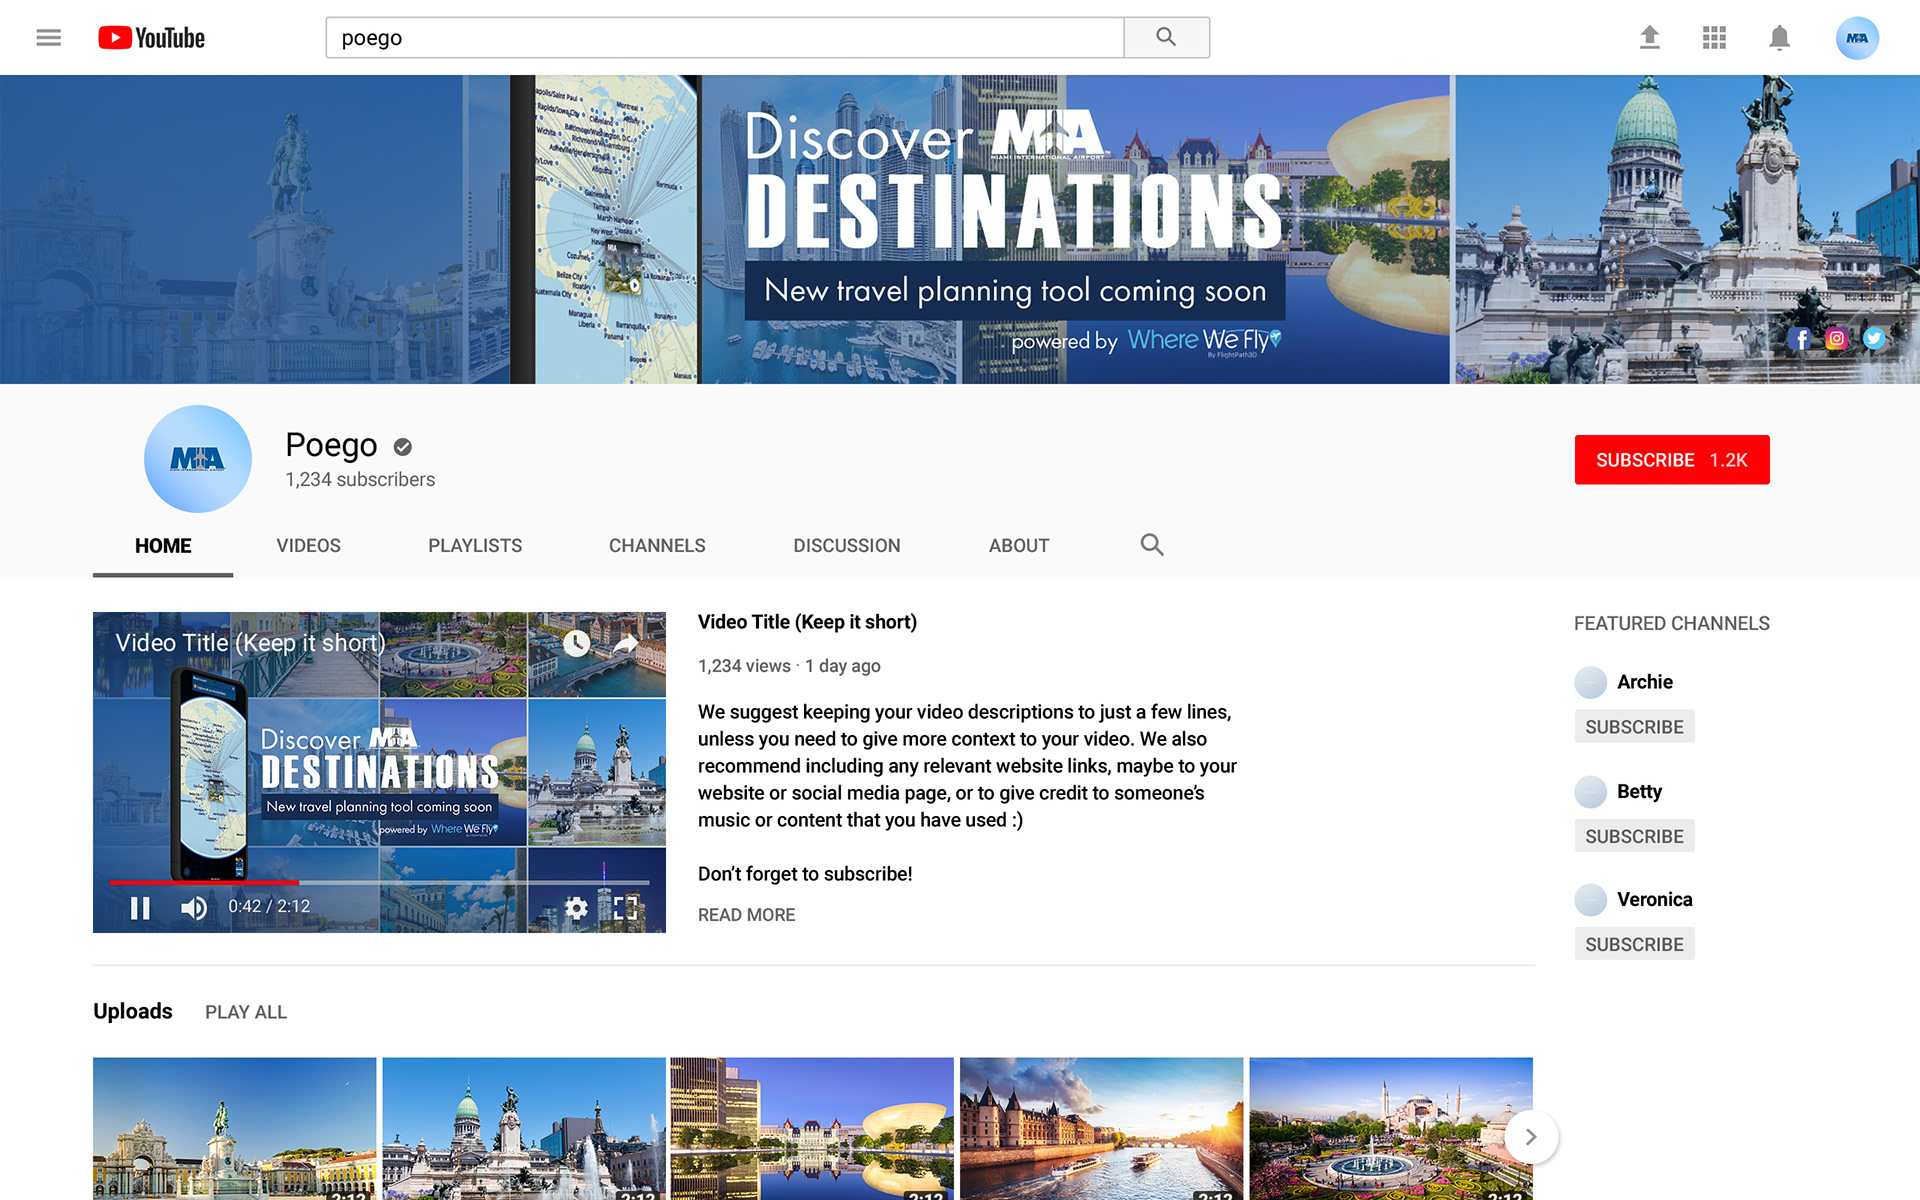Seek on the video progress bar
Viewport: 1920px width, 1200px height.
coord(379,882)
